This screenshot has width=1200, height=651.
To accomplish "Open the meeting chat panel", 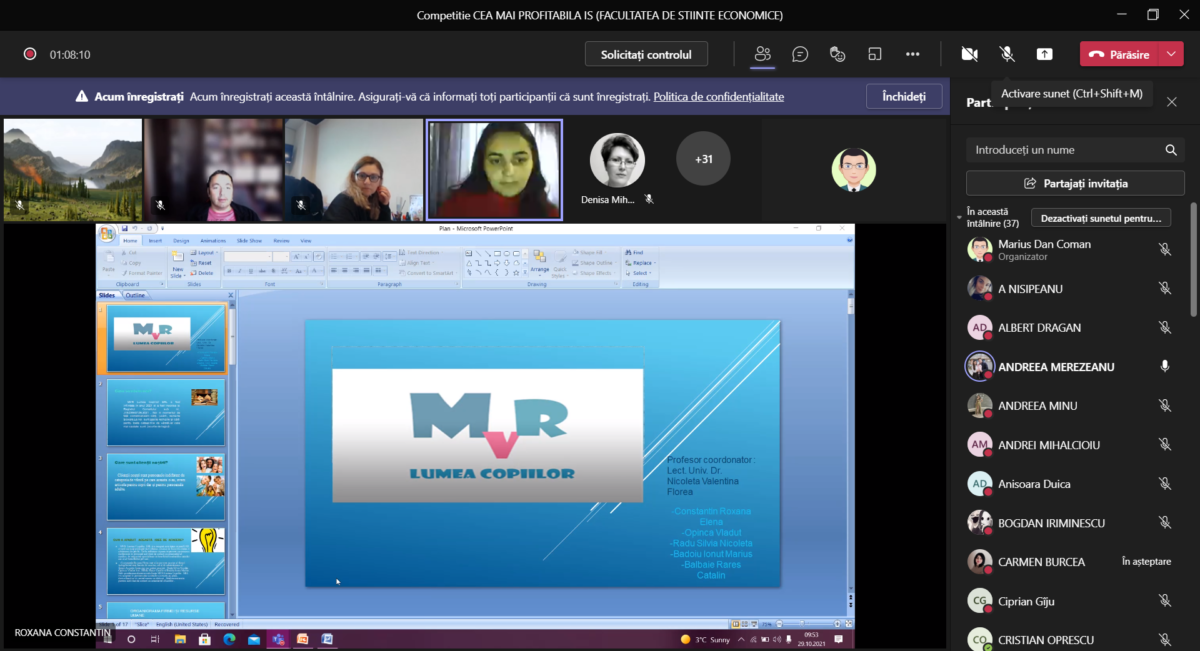I will tap(800, 54).
